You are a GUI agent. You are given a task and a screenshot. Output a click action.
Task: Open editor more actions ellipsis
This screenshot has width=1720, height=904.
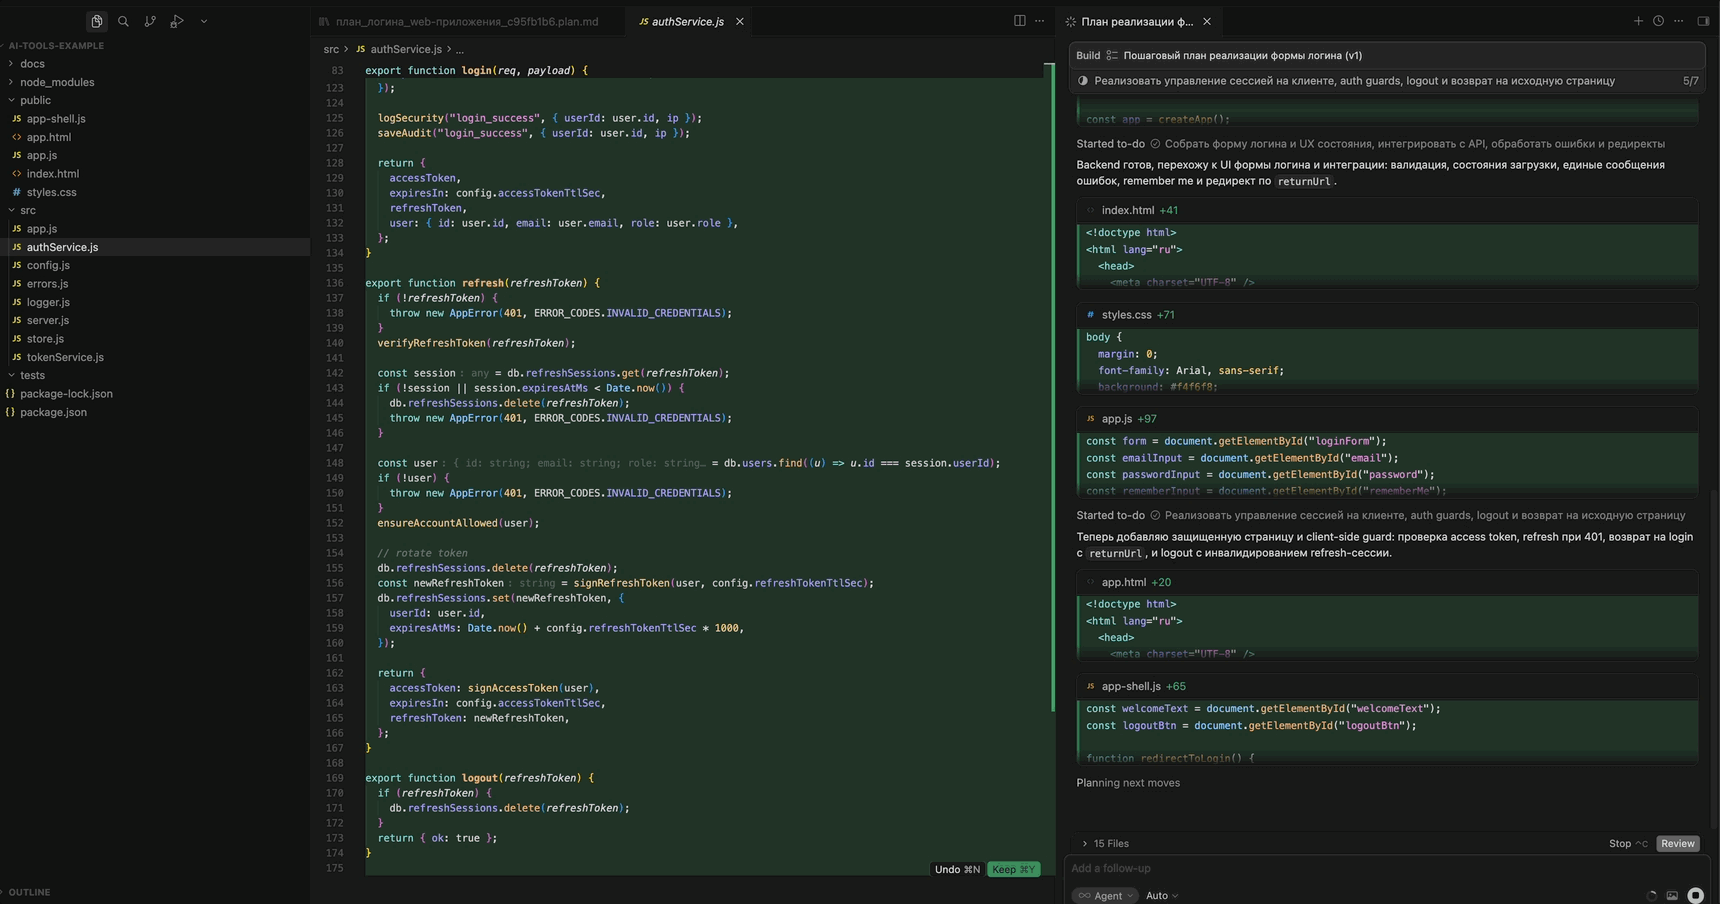[1039, 21]
